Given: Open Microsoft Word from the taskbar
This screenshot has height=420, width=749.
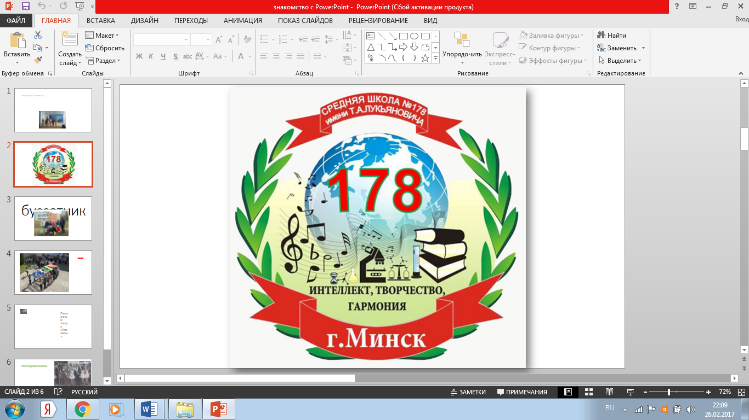Looking at the screenshot, I should (x=150, y=409).
